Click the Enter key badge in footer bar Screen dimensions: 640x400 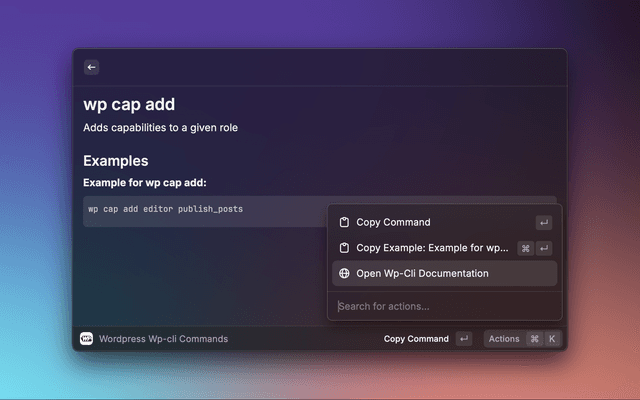[x=464, y=339]
